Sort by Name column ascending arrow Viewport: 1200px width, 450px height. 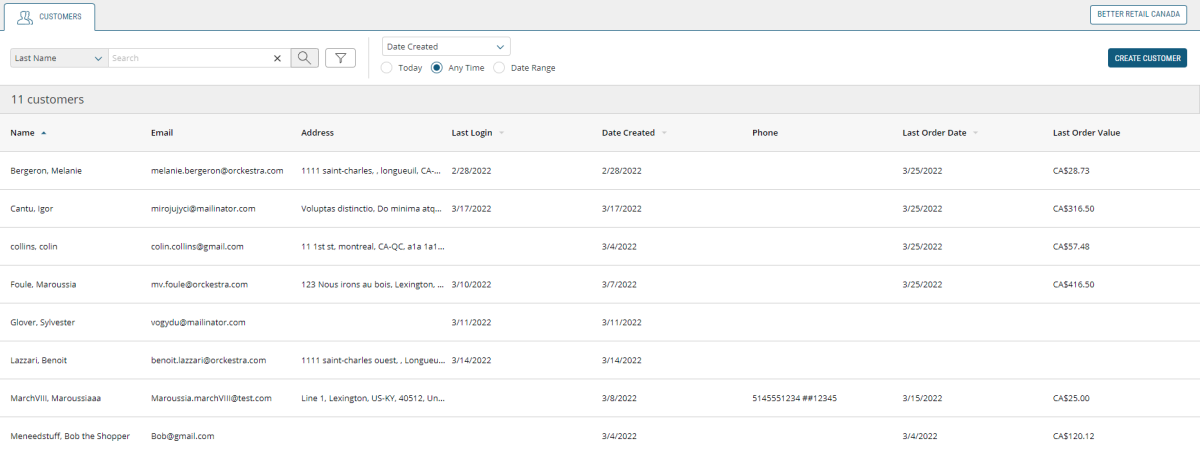tap(44, 133)
